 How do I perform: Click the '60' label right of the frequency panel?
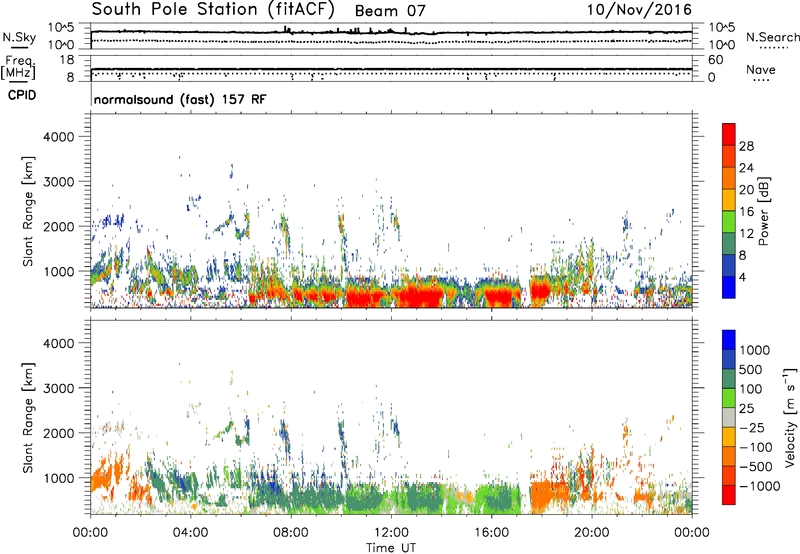pos(716,60)
